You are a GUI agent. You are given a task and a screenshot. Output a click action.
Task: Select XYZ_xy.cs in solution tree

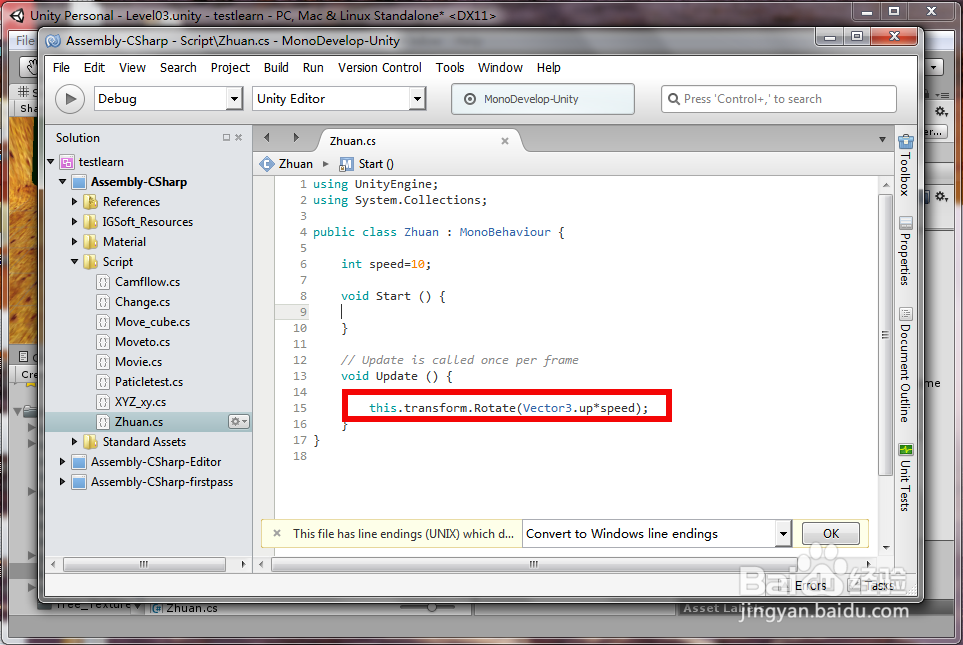pos(140,402)
